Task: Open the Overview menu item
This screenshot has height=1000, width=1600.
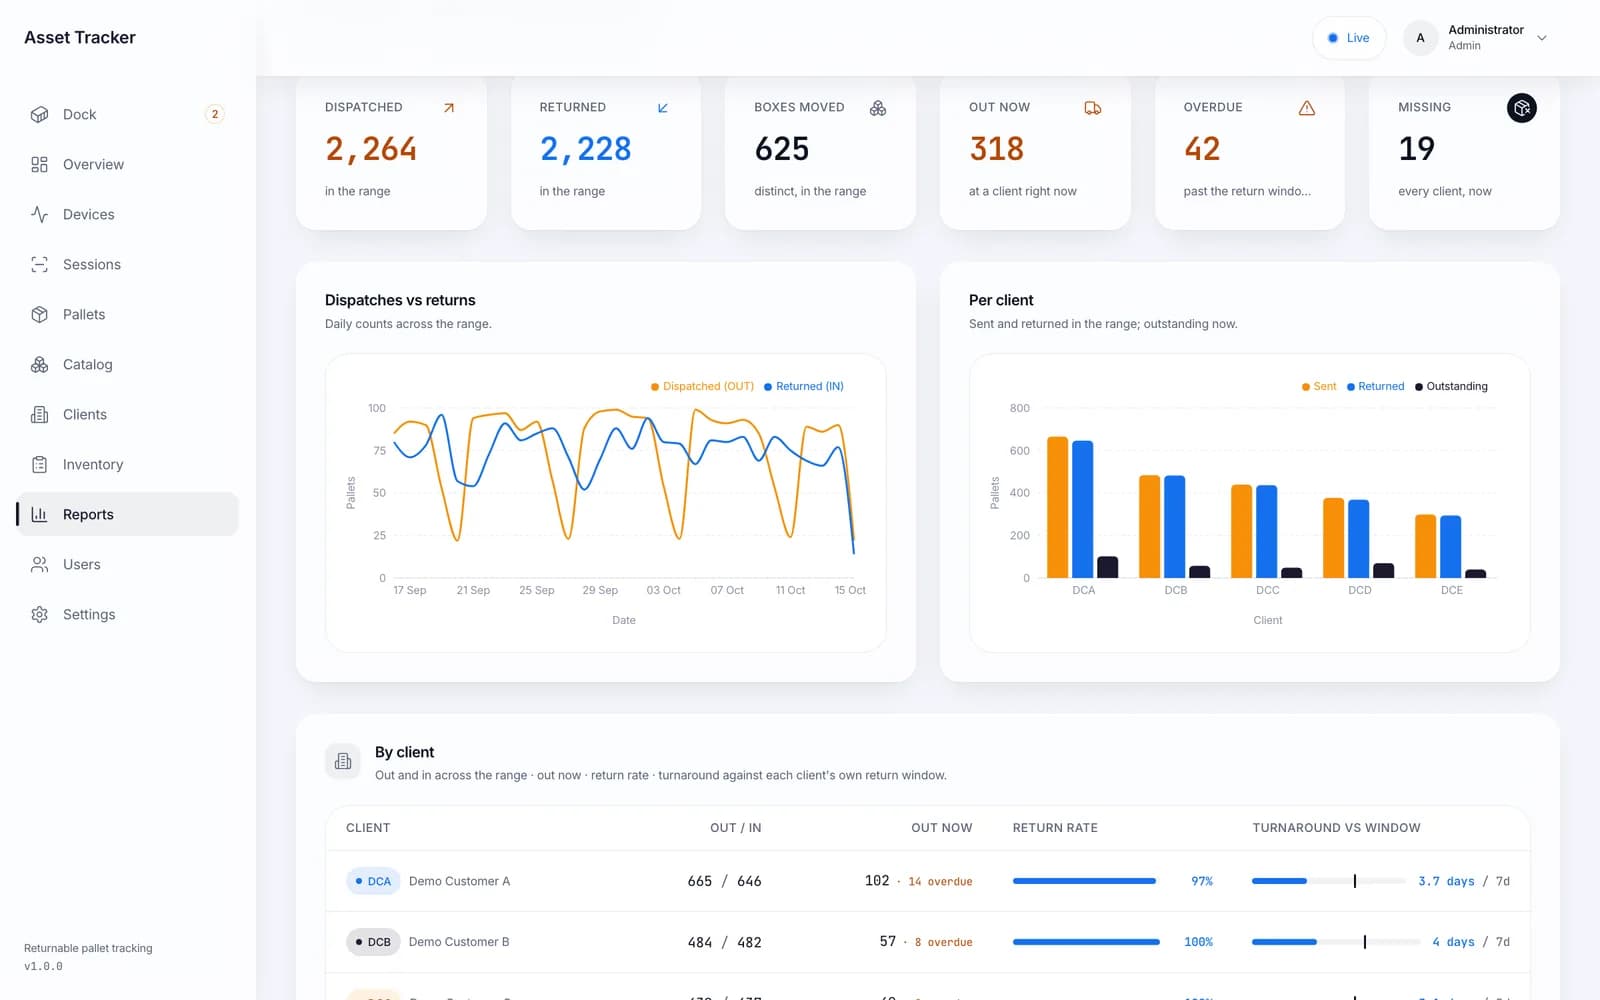Action: [127, 164]
